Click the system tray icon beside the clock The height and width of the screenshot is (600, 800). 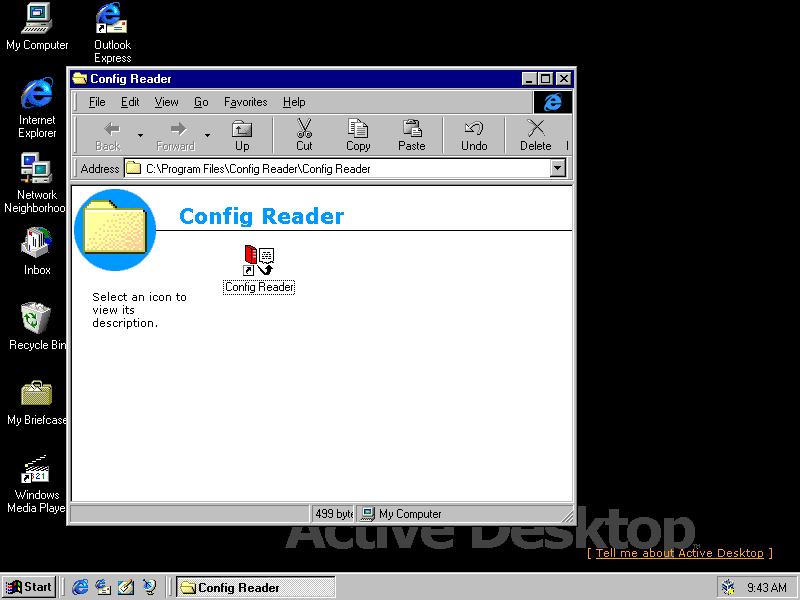(728, 587)
